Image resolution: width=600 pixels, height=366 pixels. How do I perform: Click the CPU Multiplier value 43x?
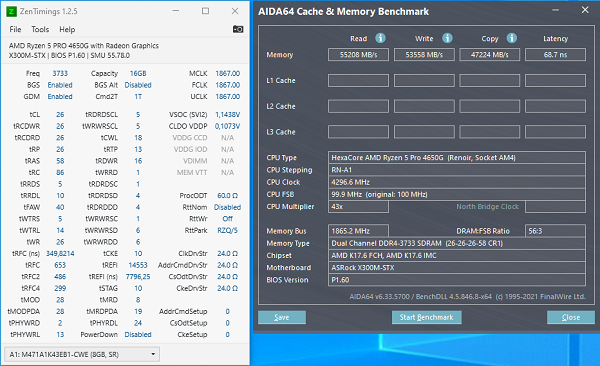click(x=358, y=207)
